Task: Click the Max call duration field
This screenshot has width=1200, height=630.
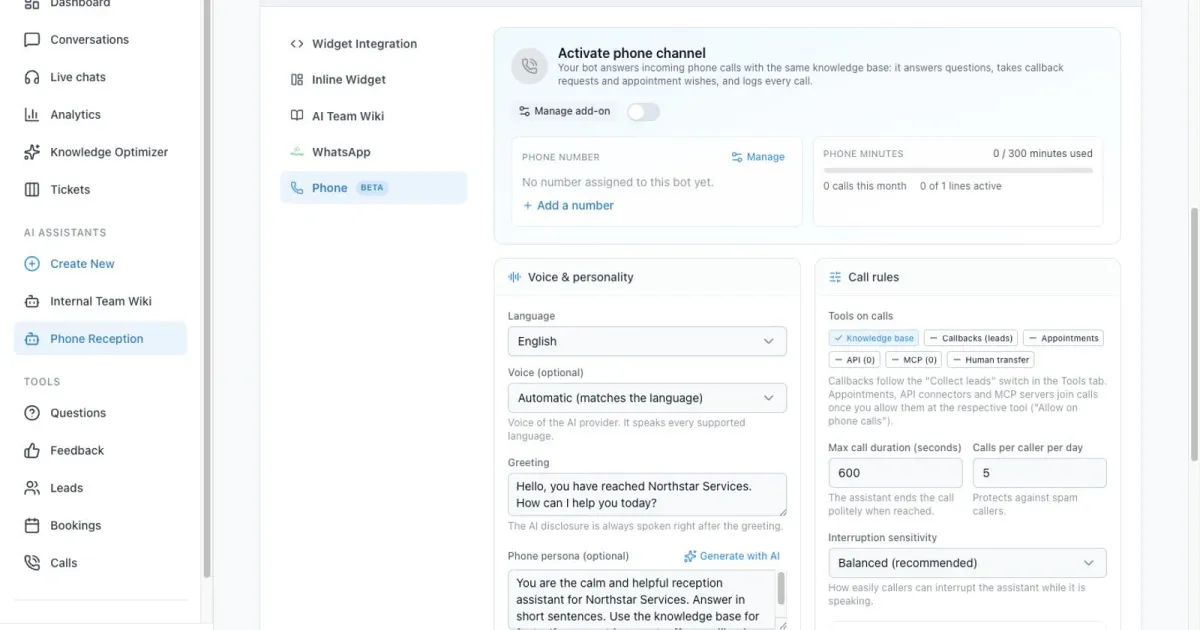Action: click(895, 473)
